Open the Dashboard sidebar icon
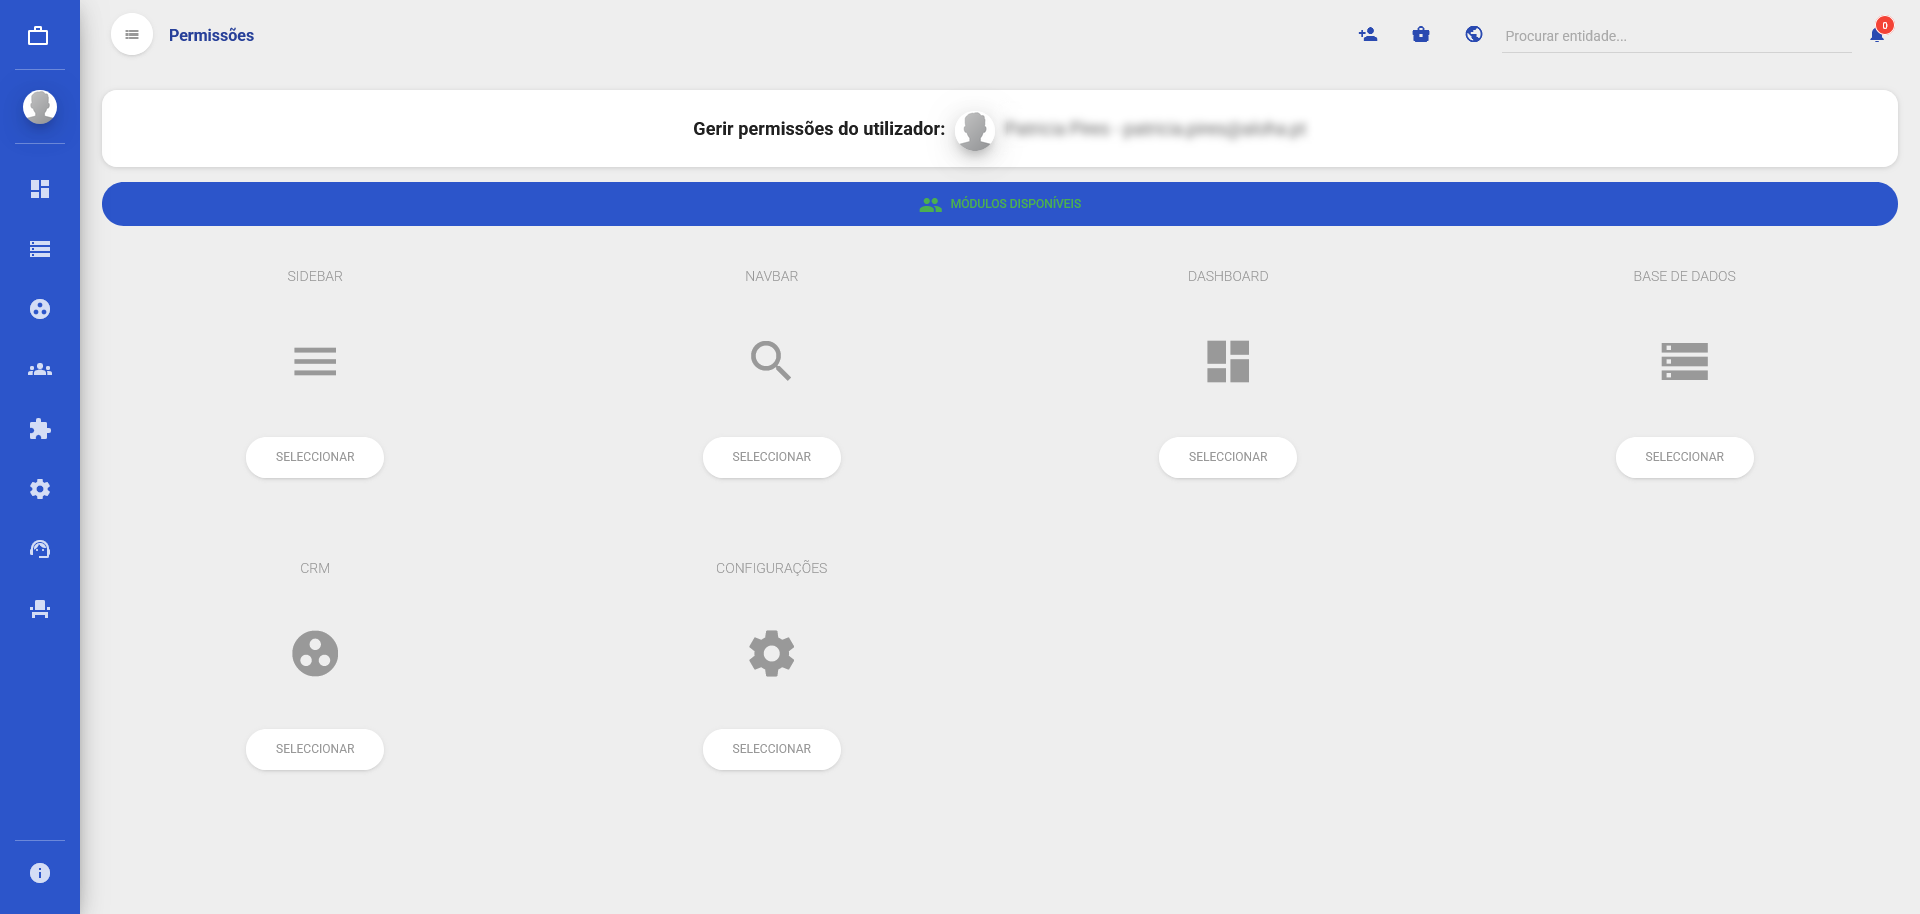Screen dimensions: 1920x914 pyautogui.click(x=40, y=189)
